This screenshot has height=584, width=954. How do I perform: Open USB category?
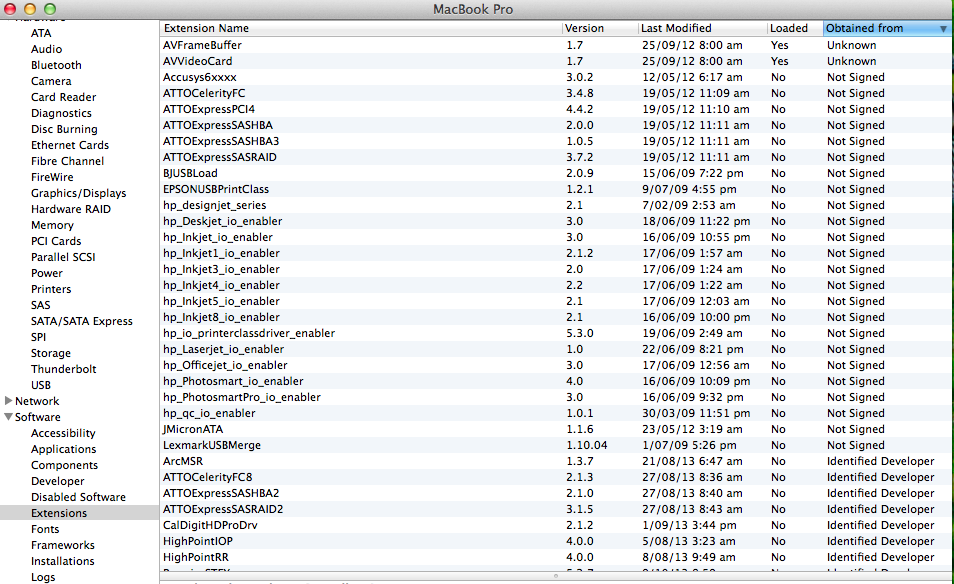point(41,385)
